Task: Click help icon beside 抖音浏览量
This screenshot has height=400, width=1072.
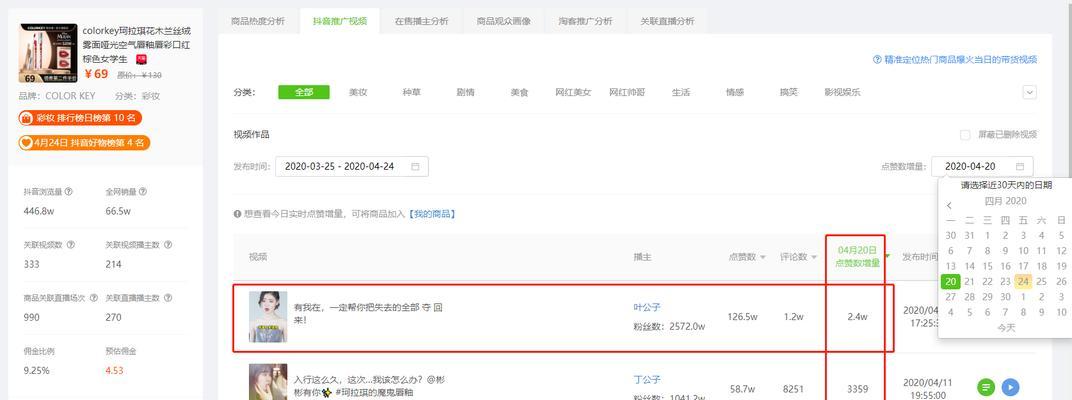Action: [68, 192]
